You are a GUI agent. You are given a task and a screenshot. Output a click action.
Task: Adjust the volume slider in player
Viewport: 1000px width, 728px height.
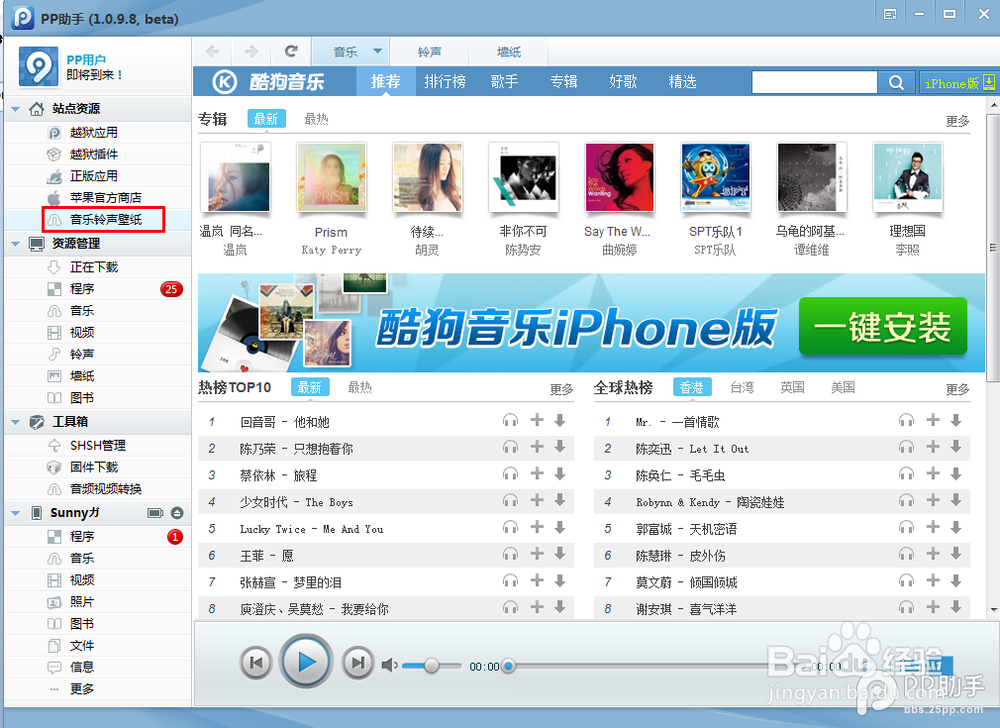tap(431, 665)
